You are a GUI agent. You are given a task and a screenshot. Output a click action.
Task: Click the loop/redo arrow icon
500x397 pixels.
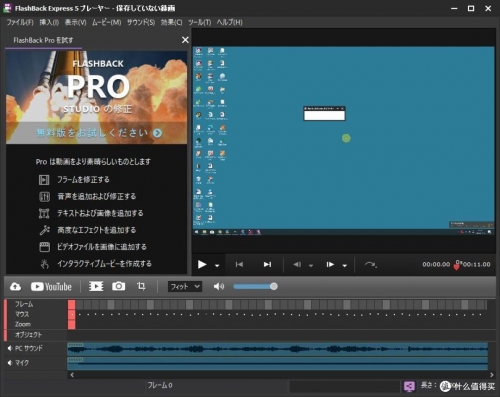coord(370,265)
